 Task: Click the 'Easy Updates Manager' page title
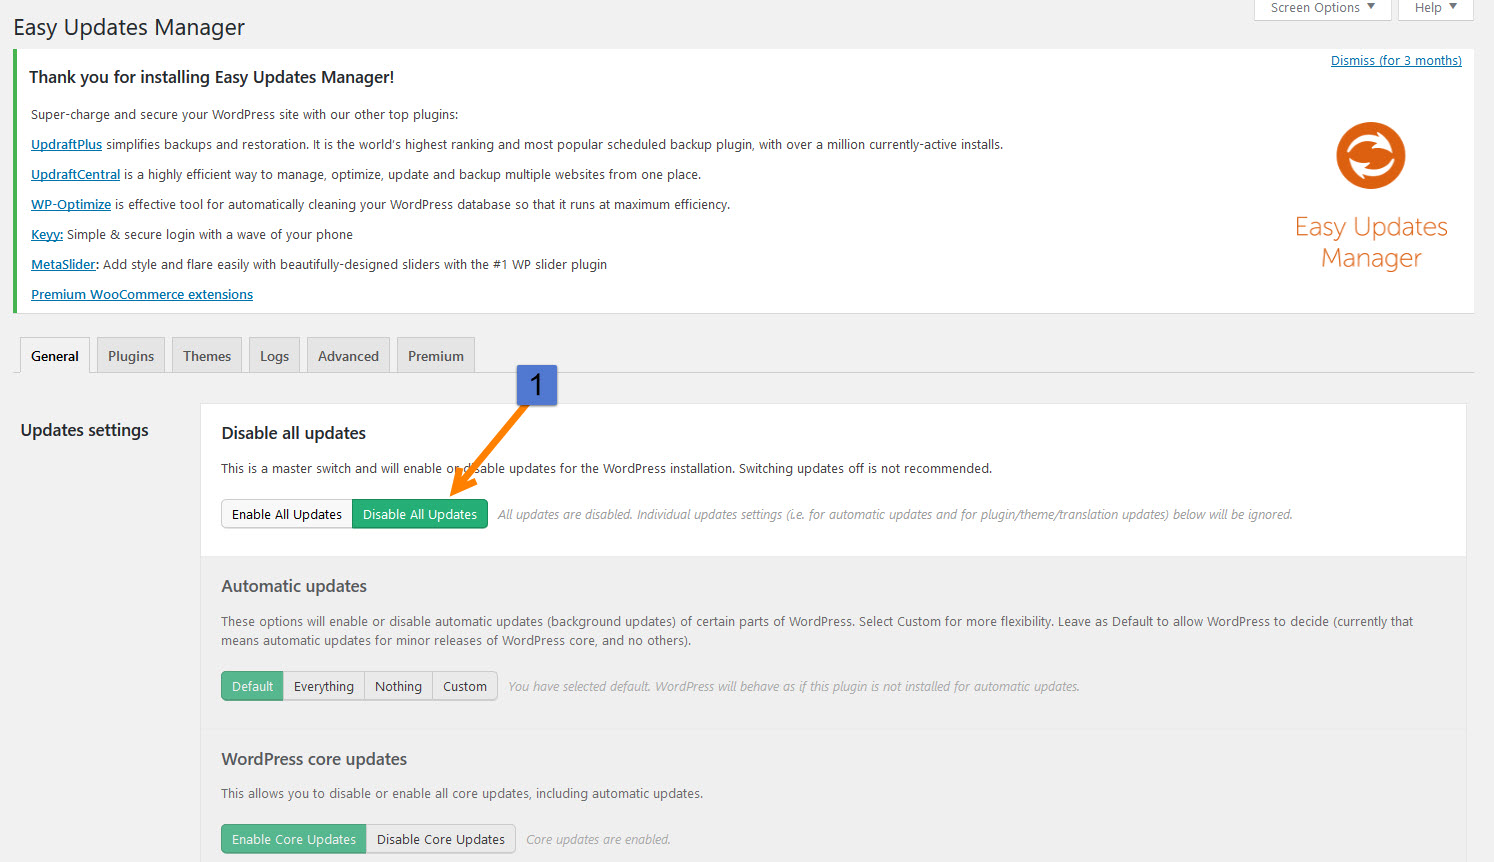129,28
